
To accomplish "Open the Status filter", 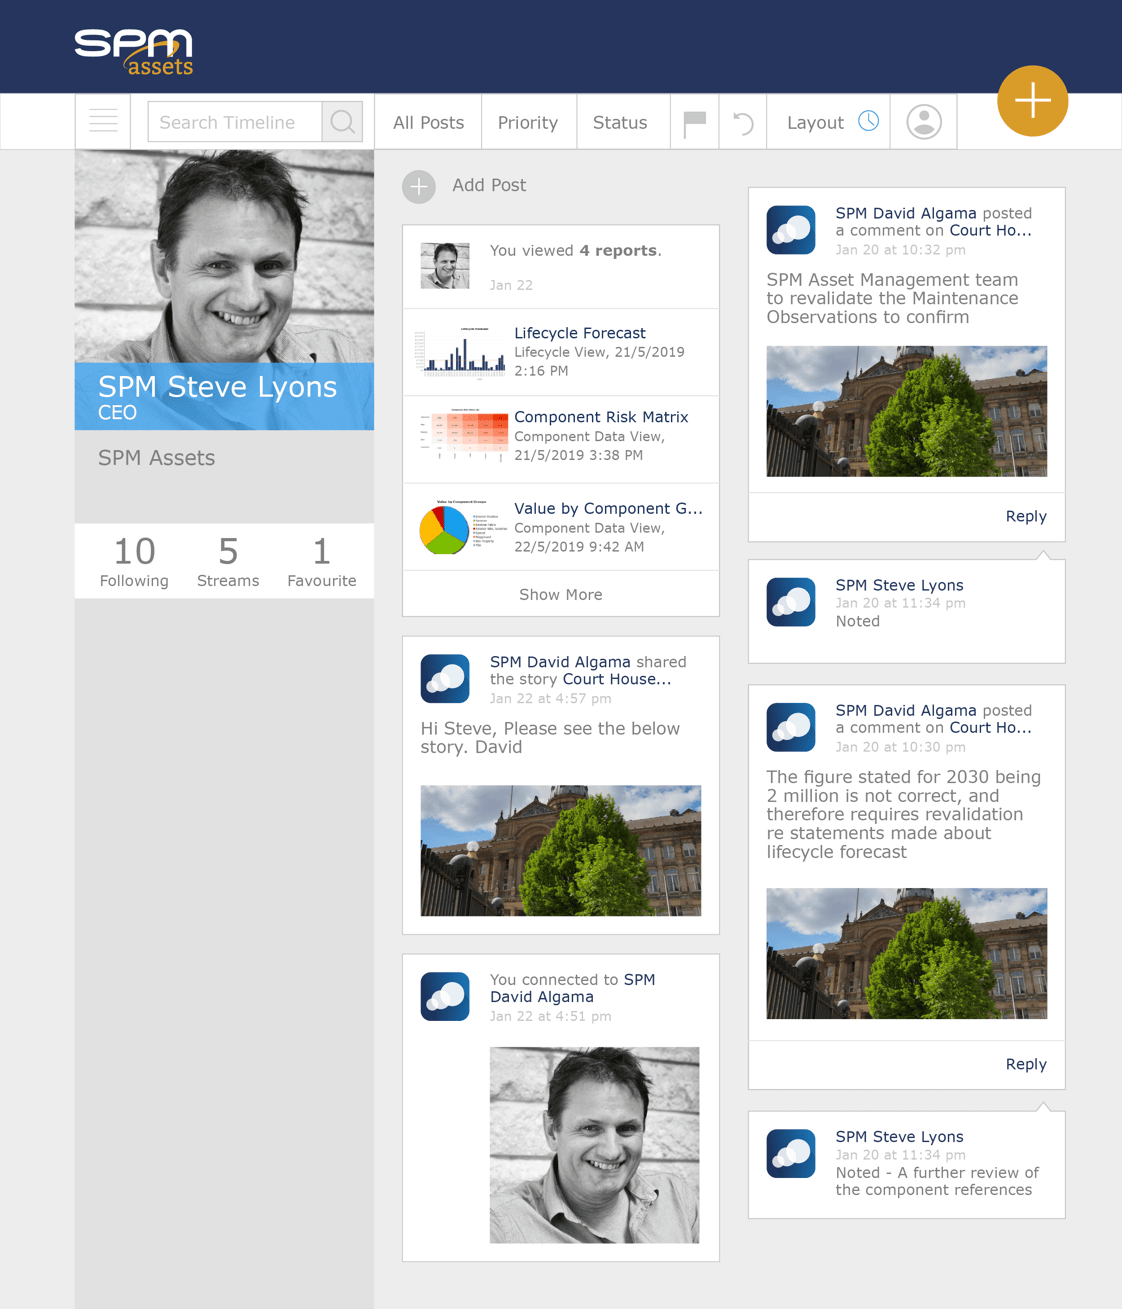I will (619, 122).
